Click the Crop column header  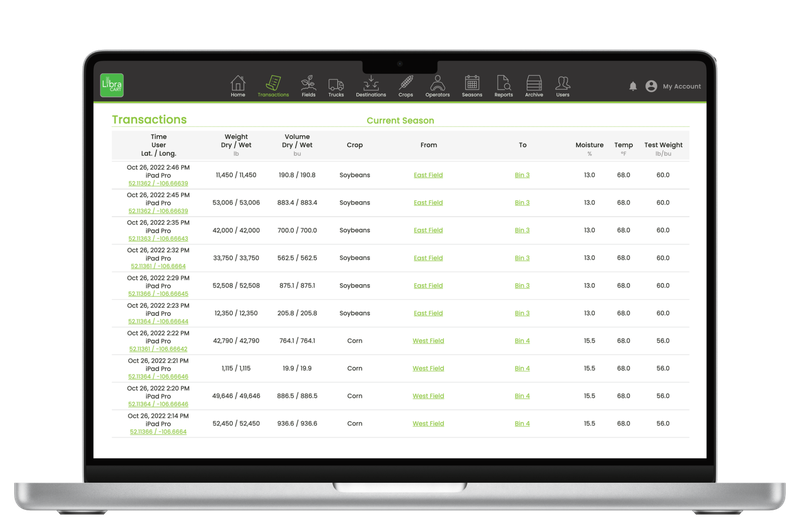click(355, 145)
